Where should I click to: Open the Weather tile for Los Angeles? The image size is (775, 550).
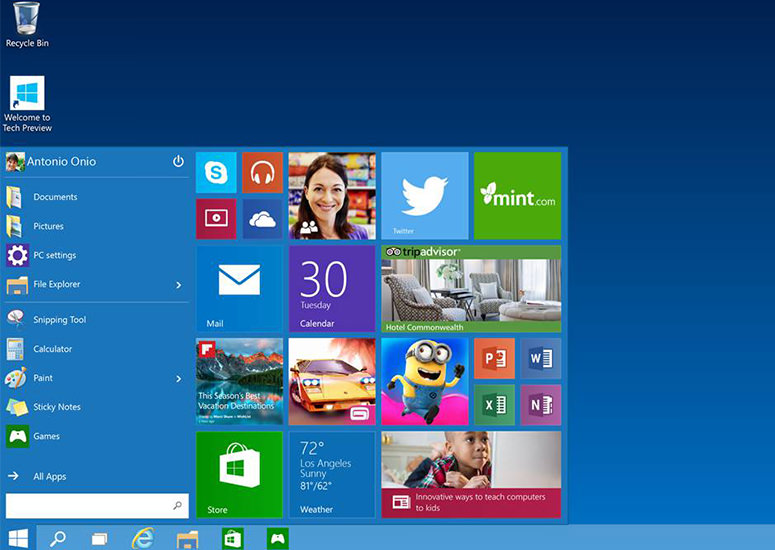pos(332,474)
